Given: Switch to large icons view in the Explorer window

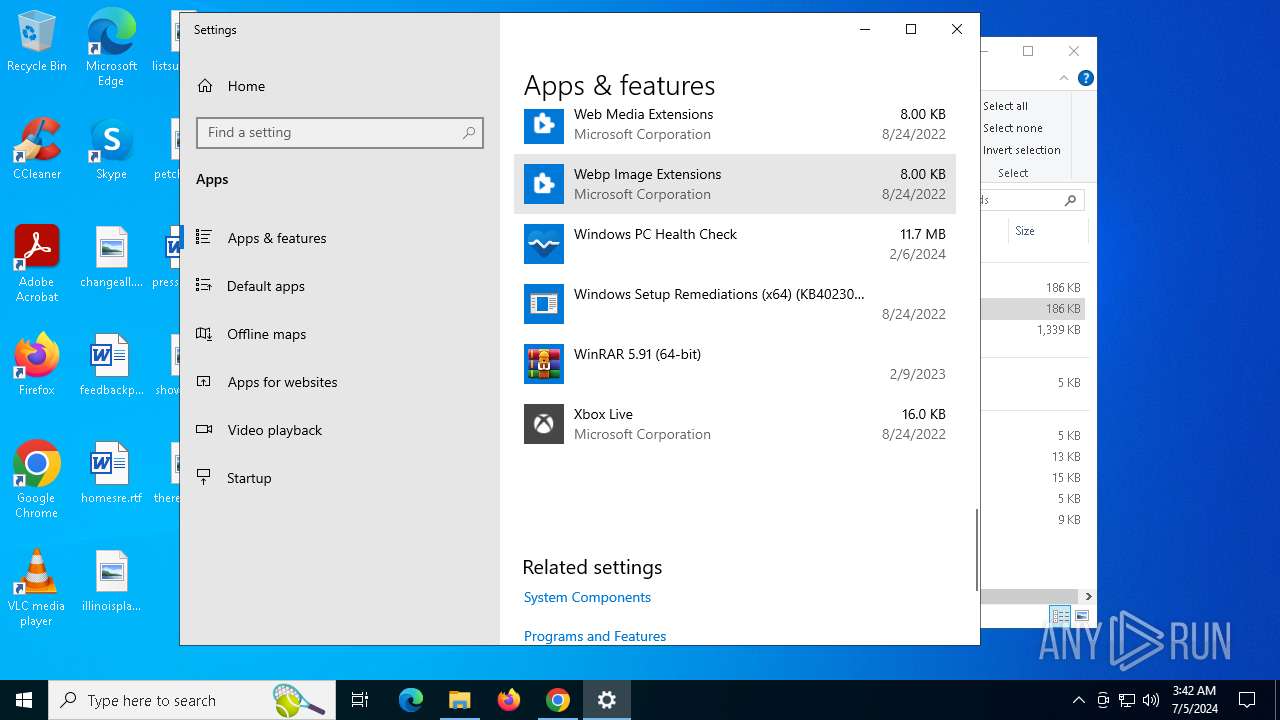Looking at the screenshot, I should (x=1081, y=616).
